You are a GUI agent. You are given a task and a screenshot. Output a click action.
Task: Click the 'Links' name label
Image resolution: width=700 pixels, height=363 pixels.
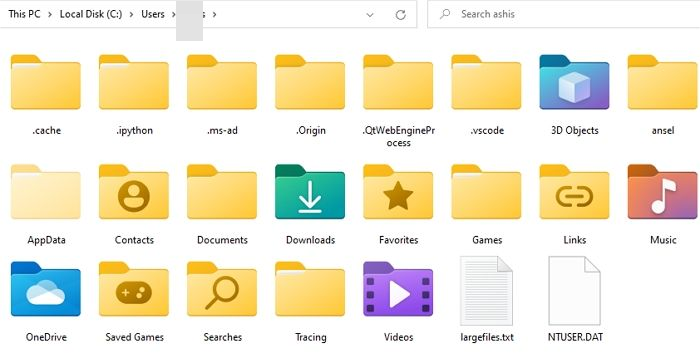575,240
